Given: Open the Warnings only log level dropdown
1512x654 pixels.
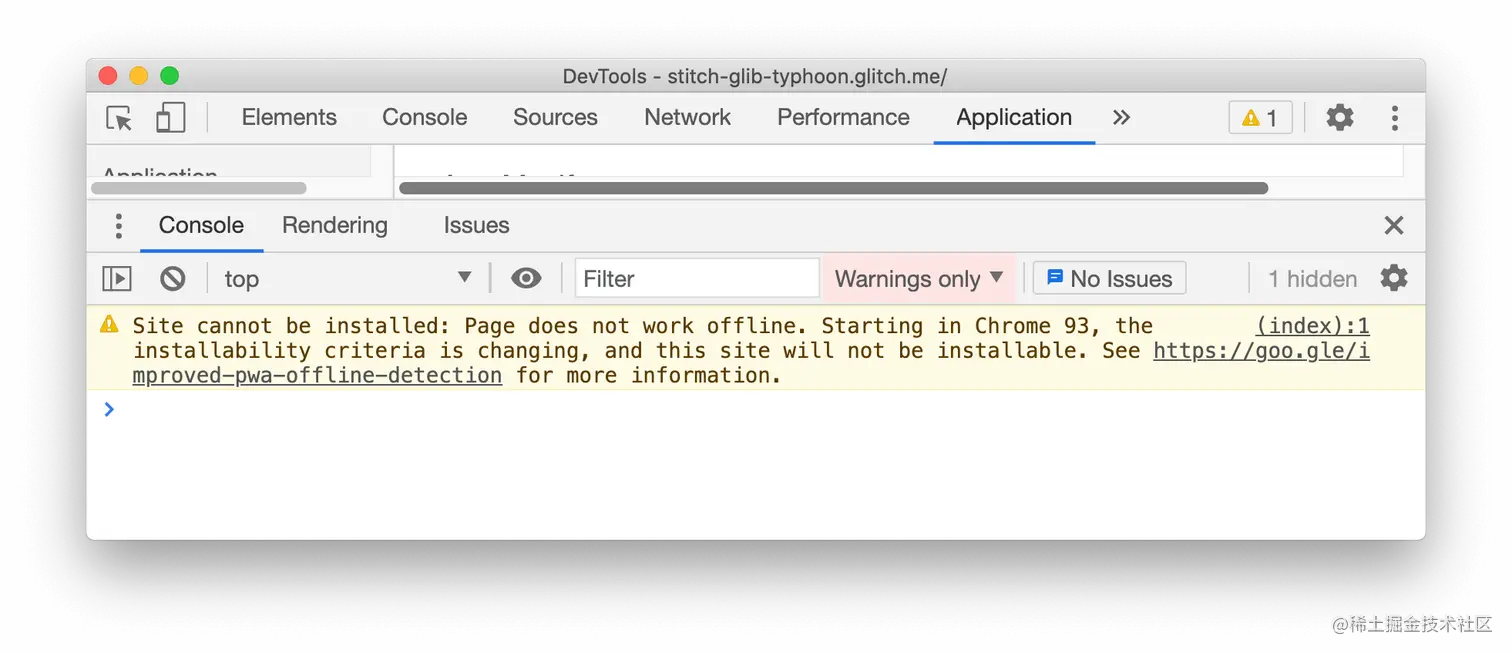Looking at the screenshot, I should coord(918,279).
